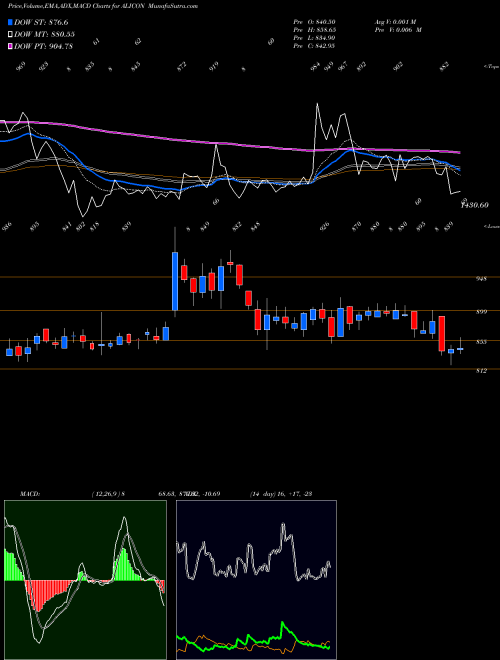Click the 812 price axis label
Viewport: 500px width, 660px height.
(x=483, y=371)
